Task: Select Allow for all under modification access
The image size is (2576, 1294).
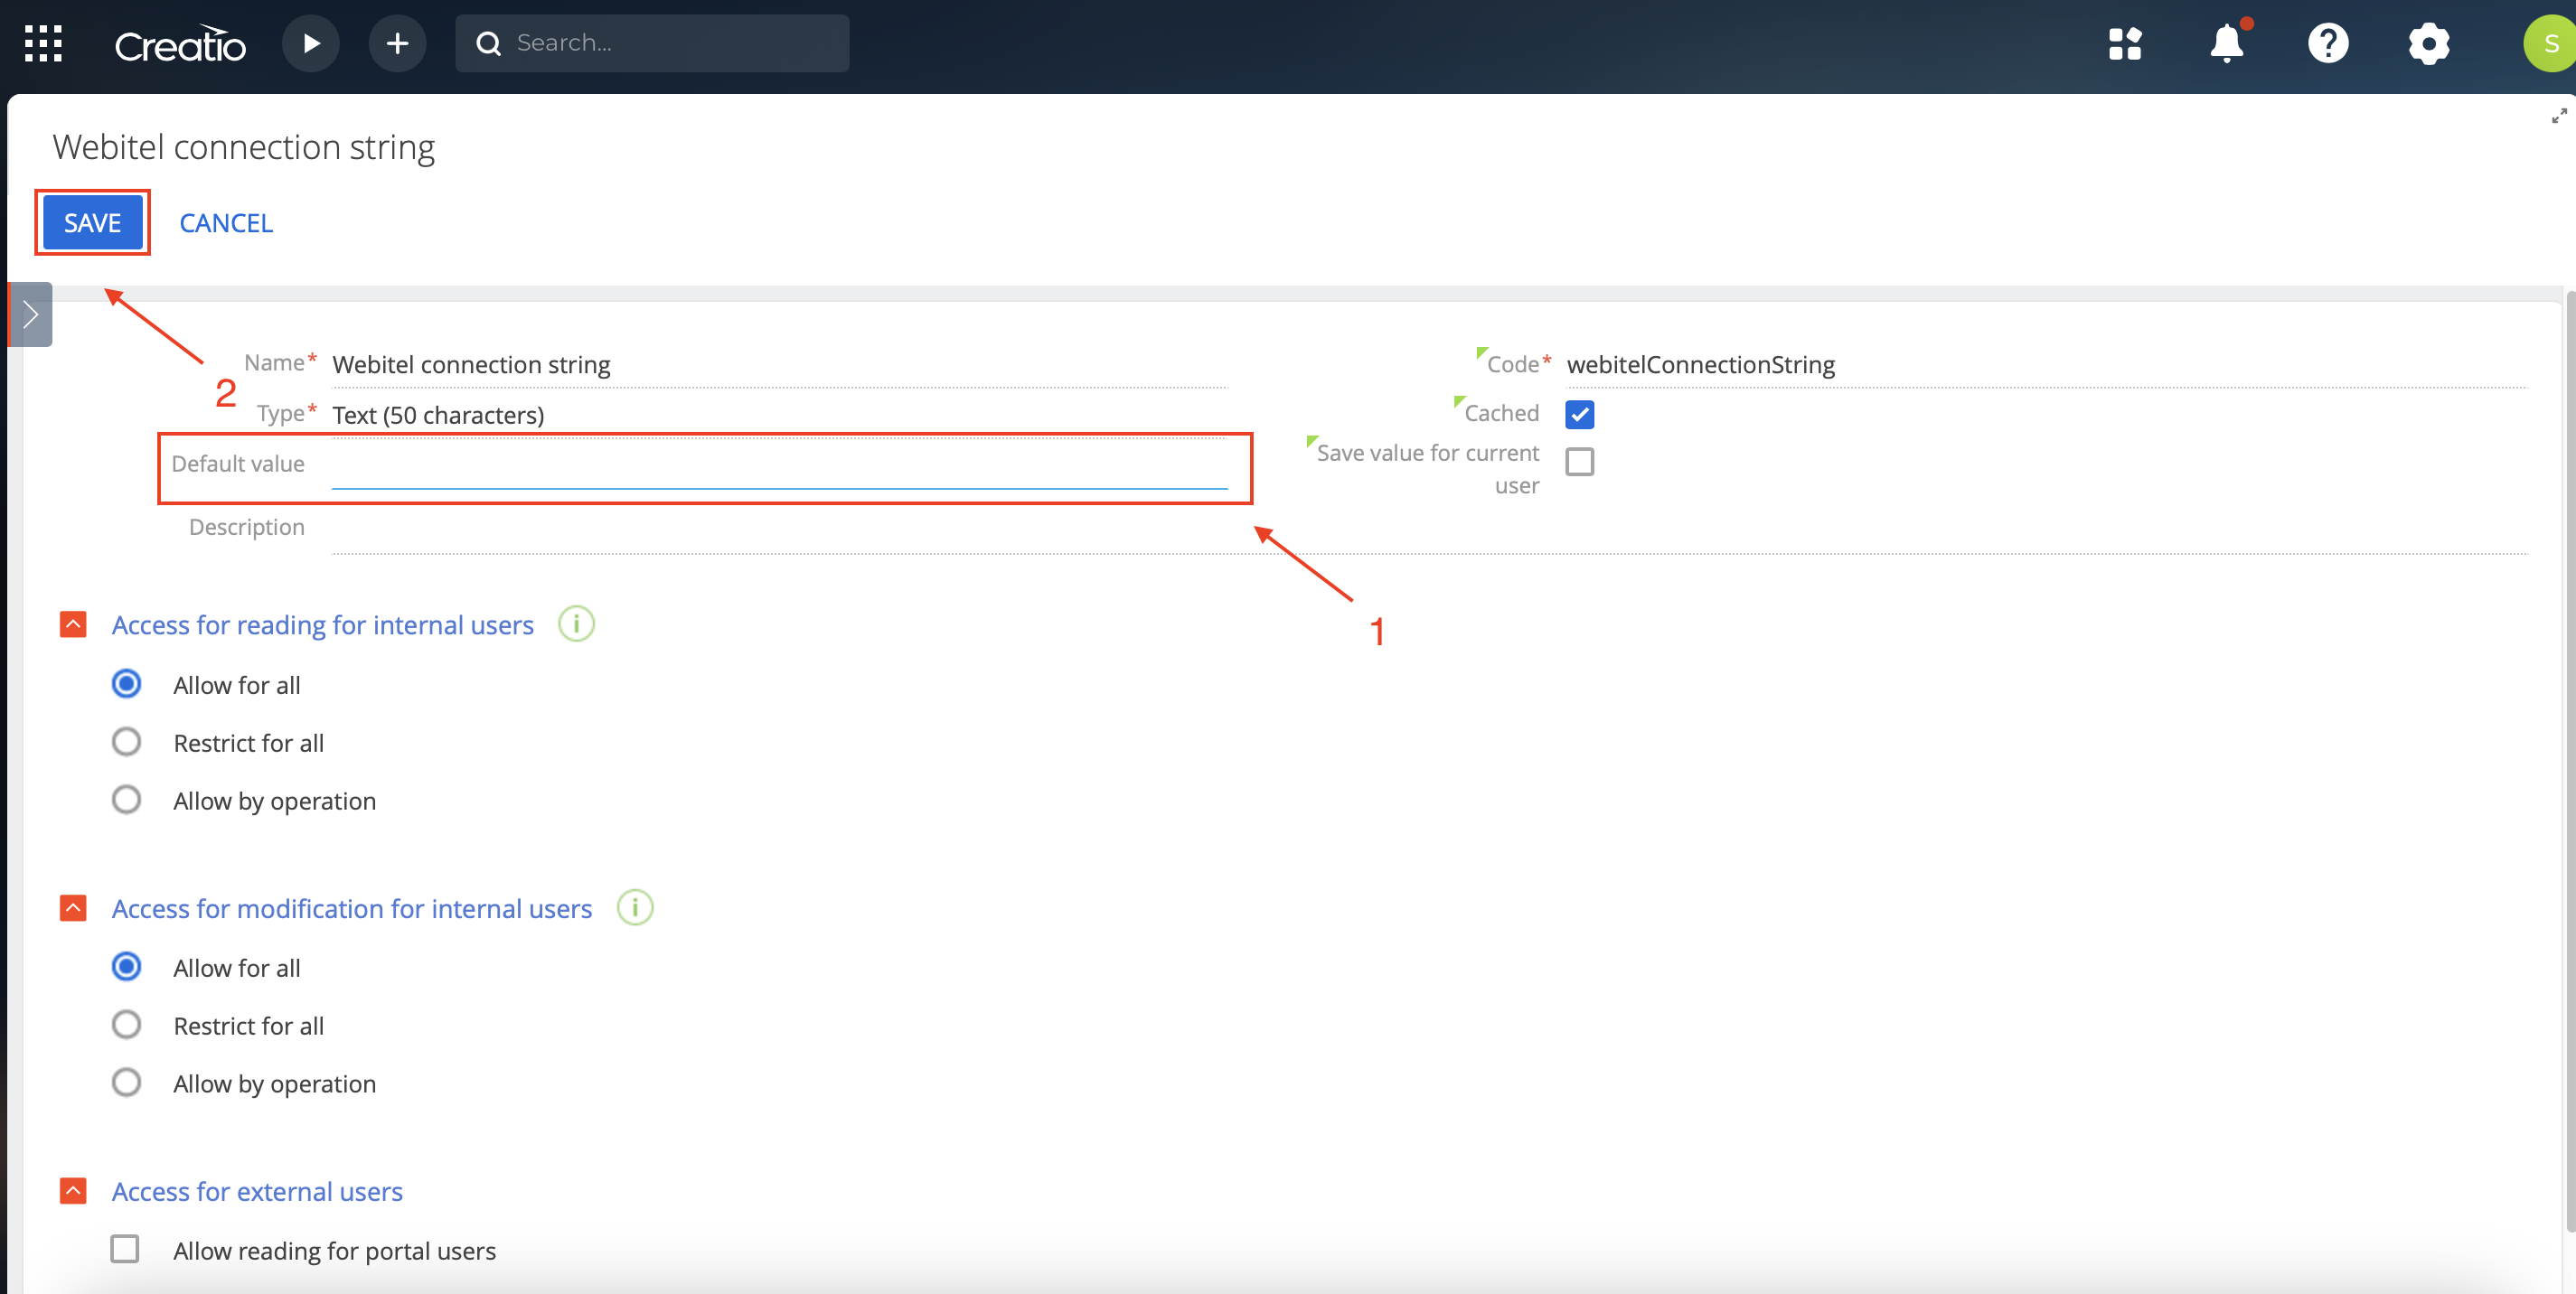Action: click(x=126, y=967)
